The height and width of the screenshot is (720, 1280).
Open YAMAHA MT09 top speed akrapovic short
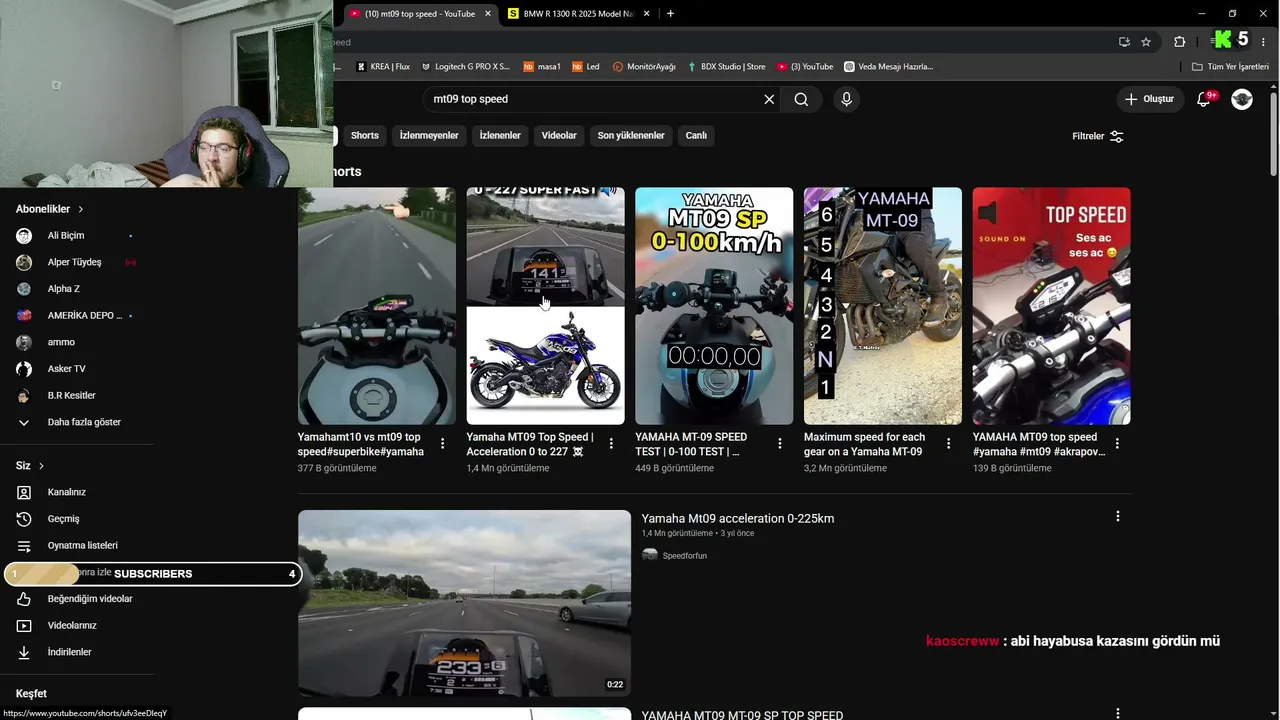pos(1052,306)
